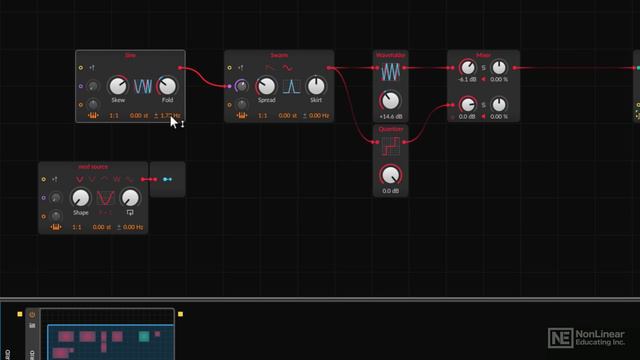Screen dimensions: 640x360
Task: Click the mod source output port
Action: [143, 179]
